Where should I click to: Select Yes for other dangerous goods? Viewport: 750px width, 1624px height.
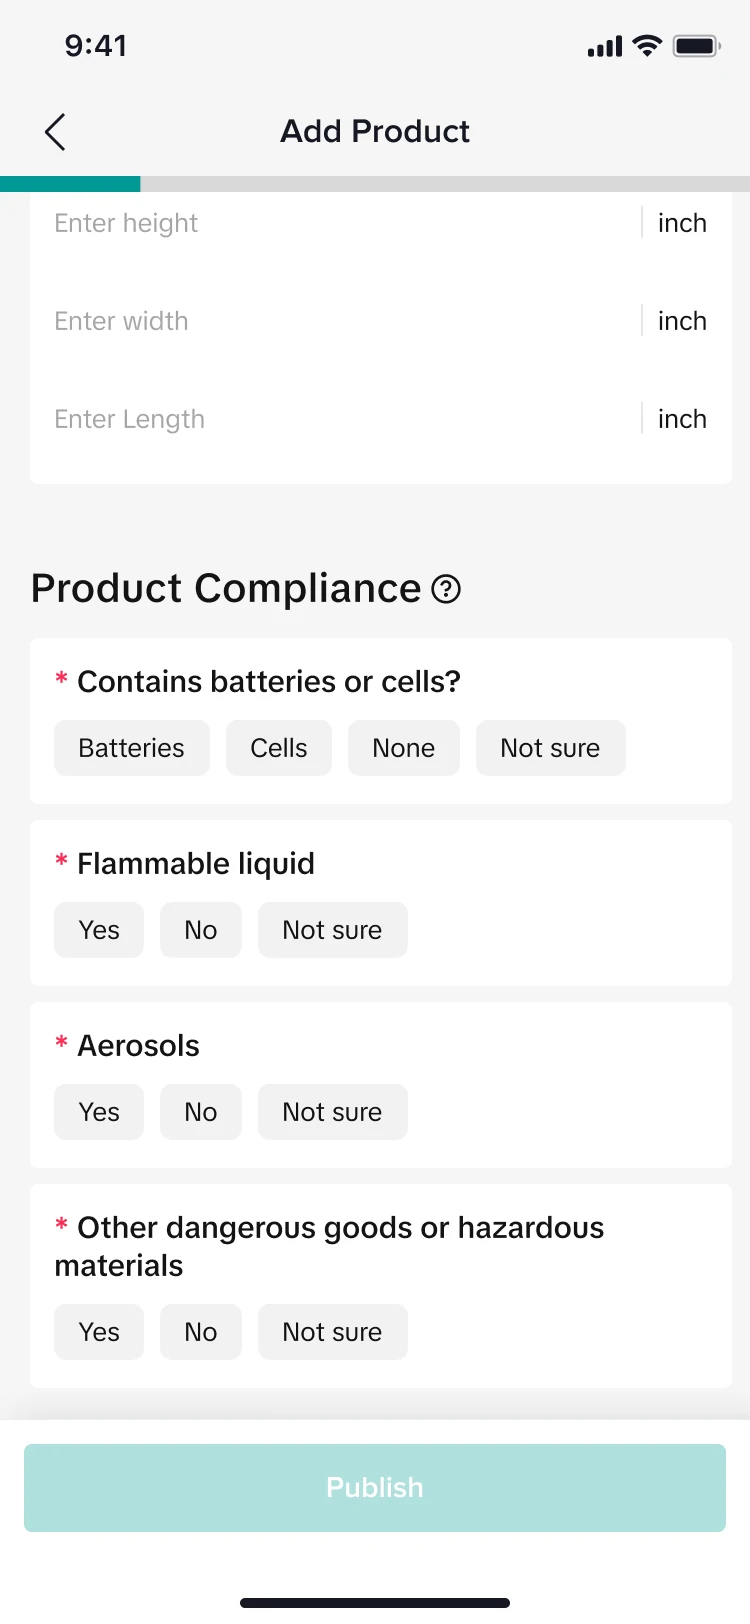99,1332
